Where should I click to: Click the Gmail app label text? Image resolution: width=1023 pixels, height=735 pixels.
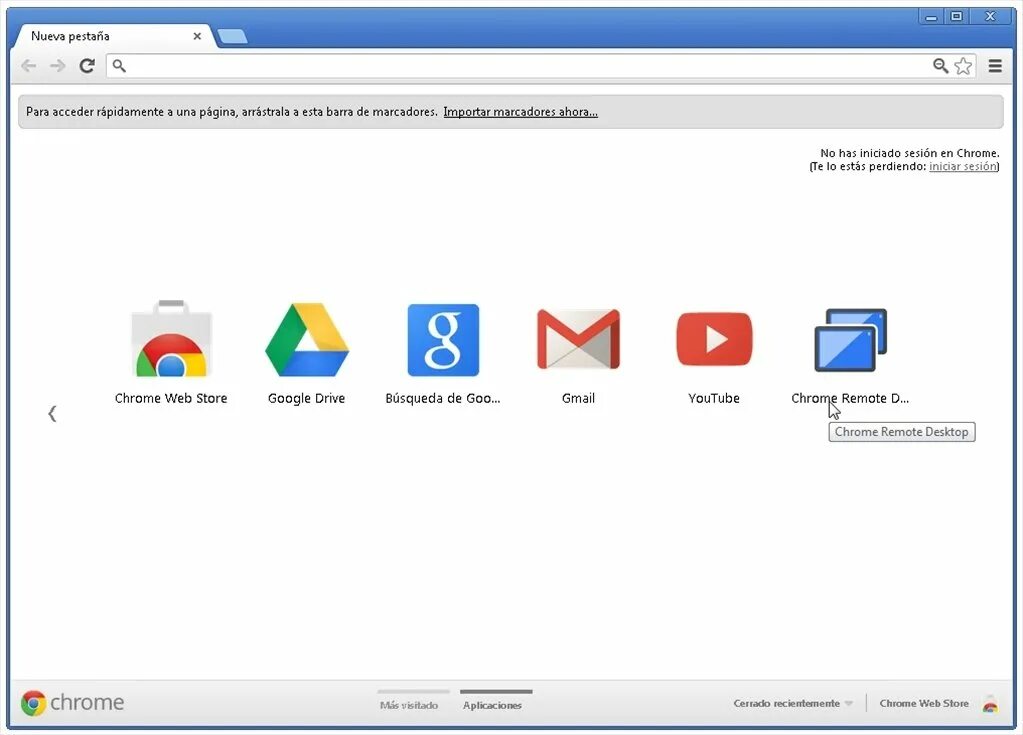coord(578,398)
